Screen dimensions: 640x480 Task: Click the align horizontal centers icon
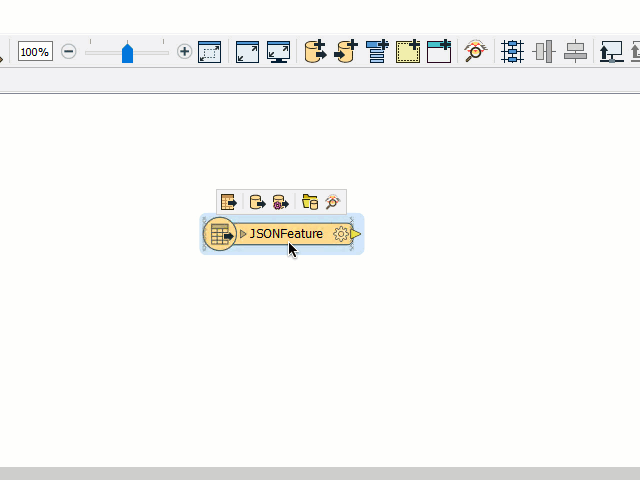click(575, 51)
